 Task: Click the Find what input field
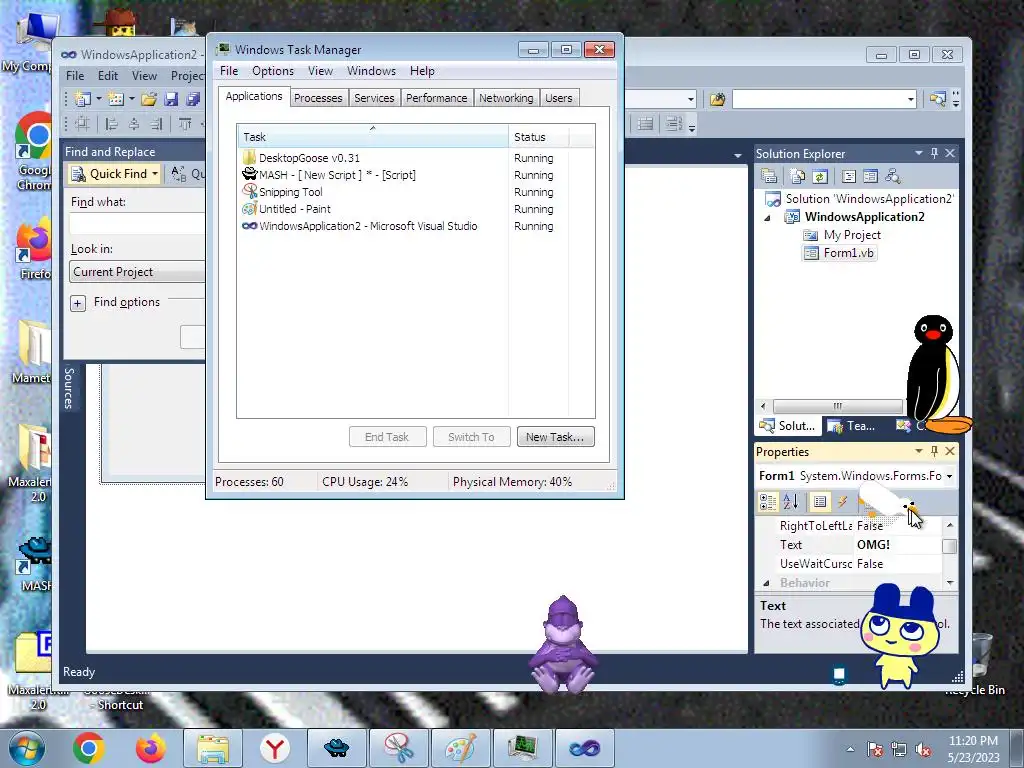[x=136, y=224]
